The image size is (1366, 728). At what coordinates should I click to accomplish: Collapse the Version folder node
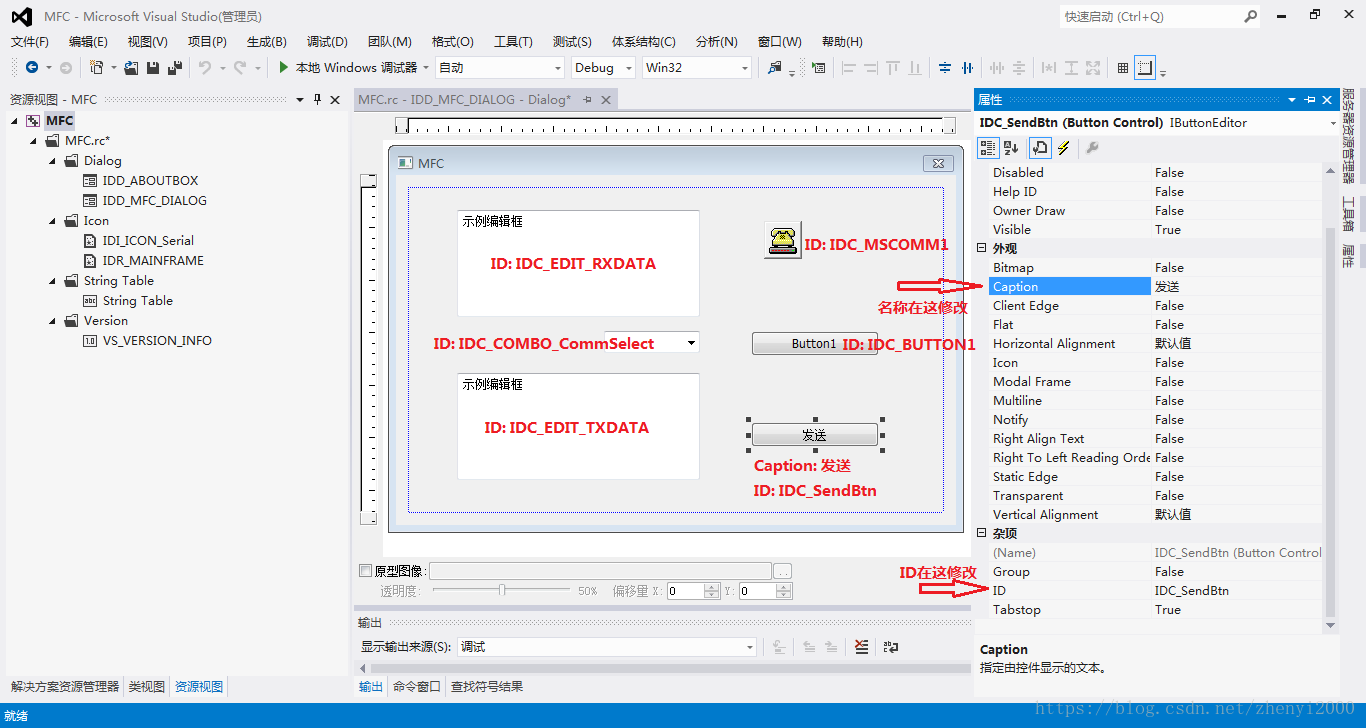click(53, 321)
